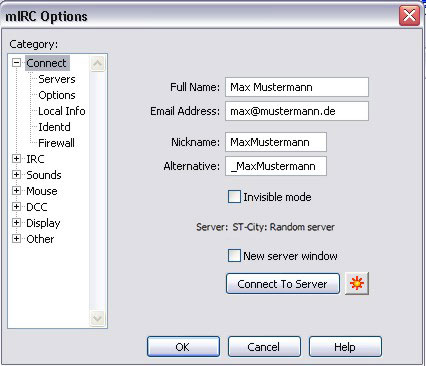Select the Connect tree item
426x366 pixels.
point(47,63)
